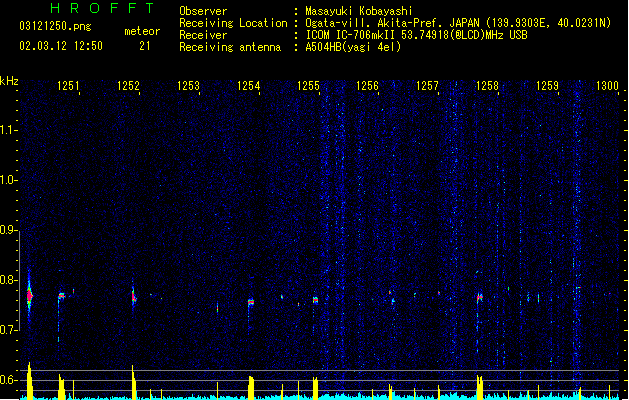Click the 1.1 kHz axis label
629x400 pixels.
(8, 130)
